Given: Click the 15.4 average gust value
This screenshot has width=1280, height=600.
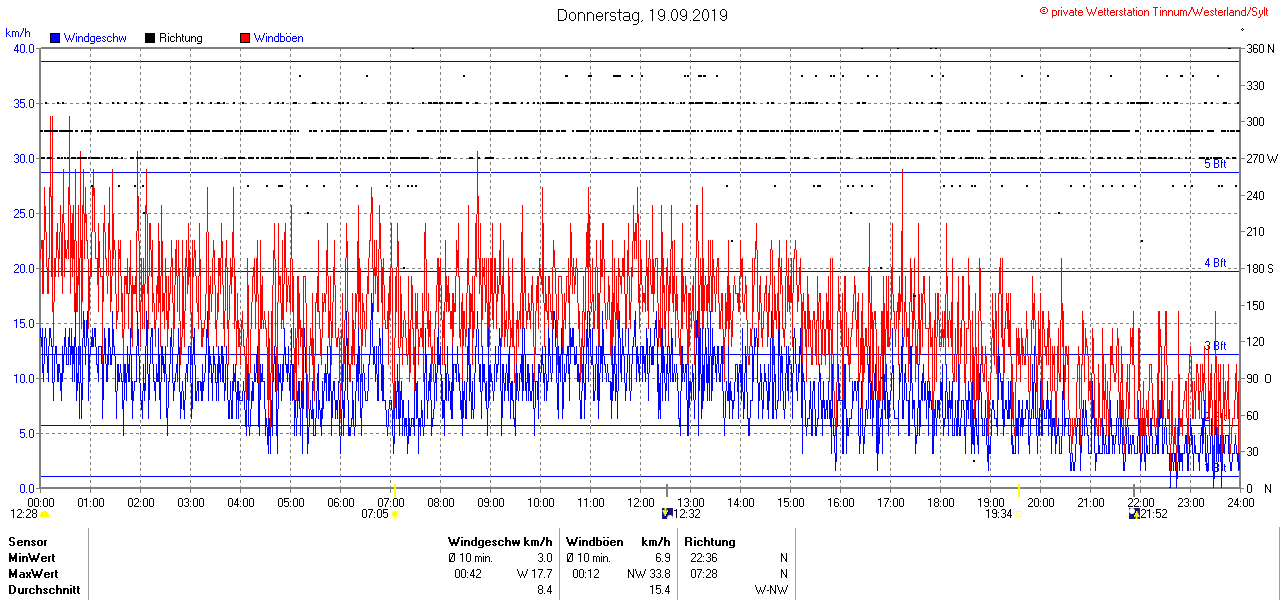Looking at the screenshot, I should [x=660, y=590].
